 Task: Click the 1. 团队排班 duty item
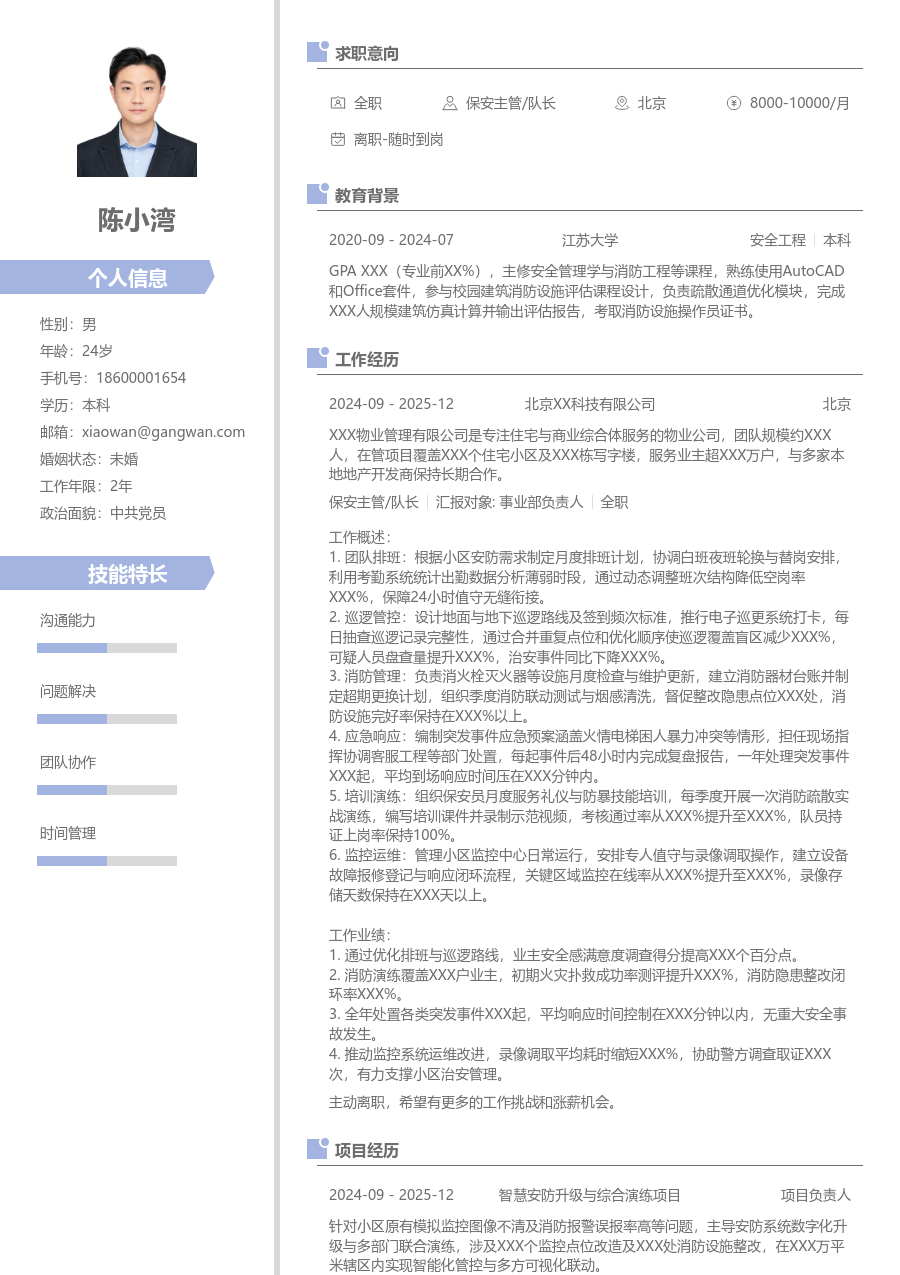pos(588,576)
